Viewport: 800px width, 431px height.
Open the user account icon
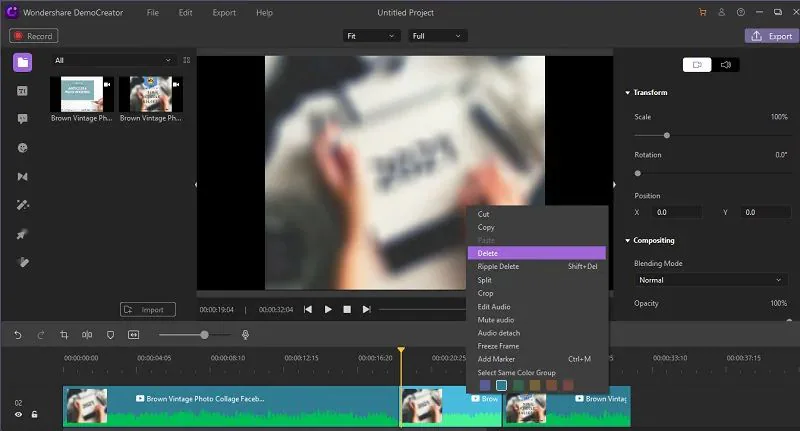[x=721, y=12]
